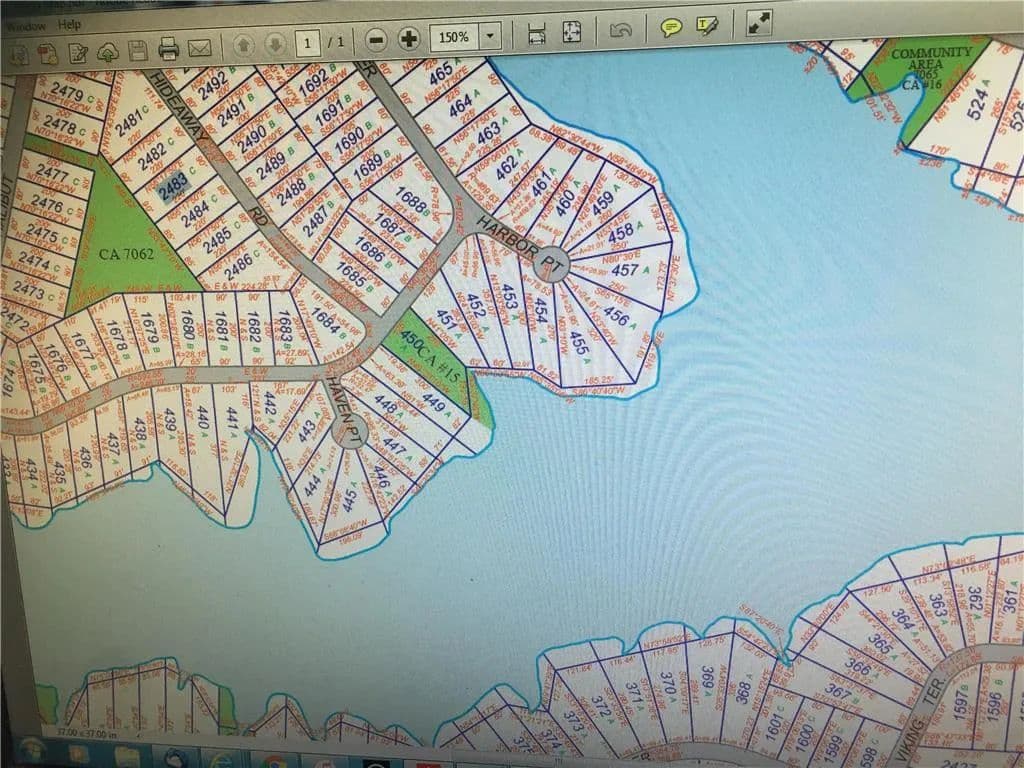
Task: Click the HAVEN PT street label
Action: click(x=344, y=409)
